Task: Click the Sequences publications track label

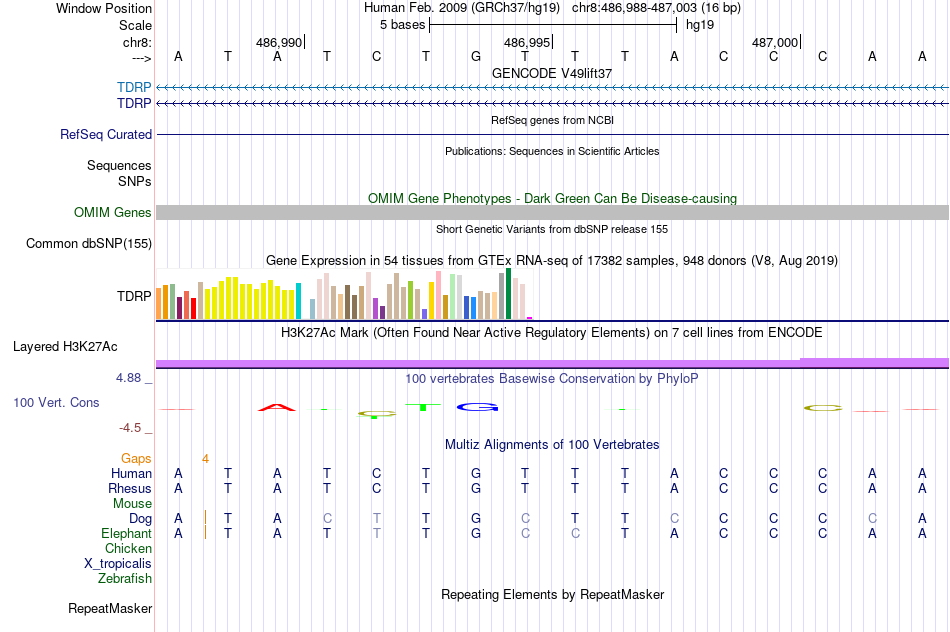Action: pos(119,165)
